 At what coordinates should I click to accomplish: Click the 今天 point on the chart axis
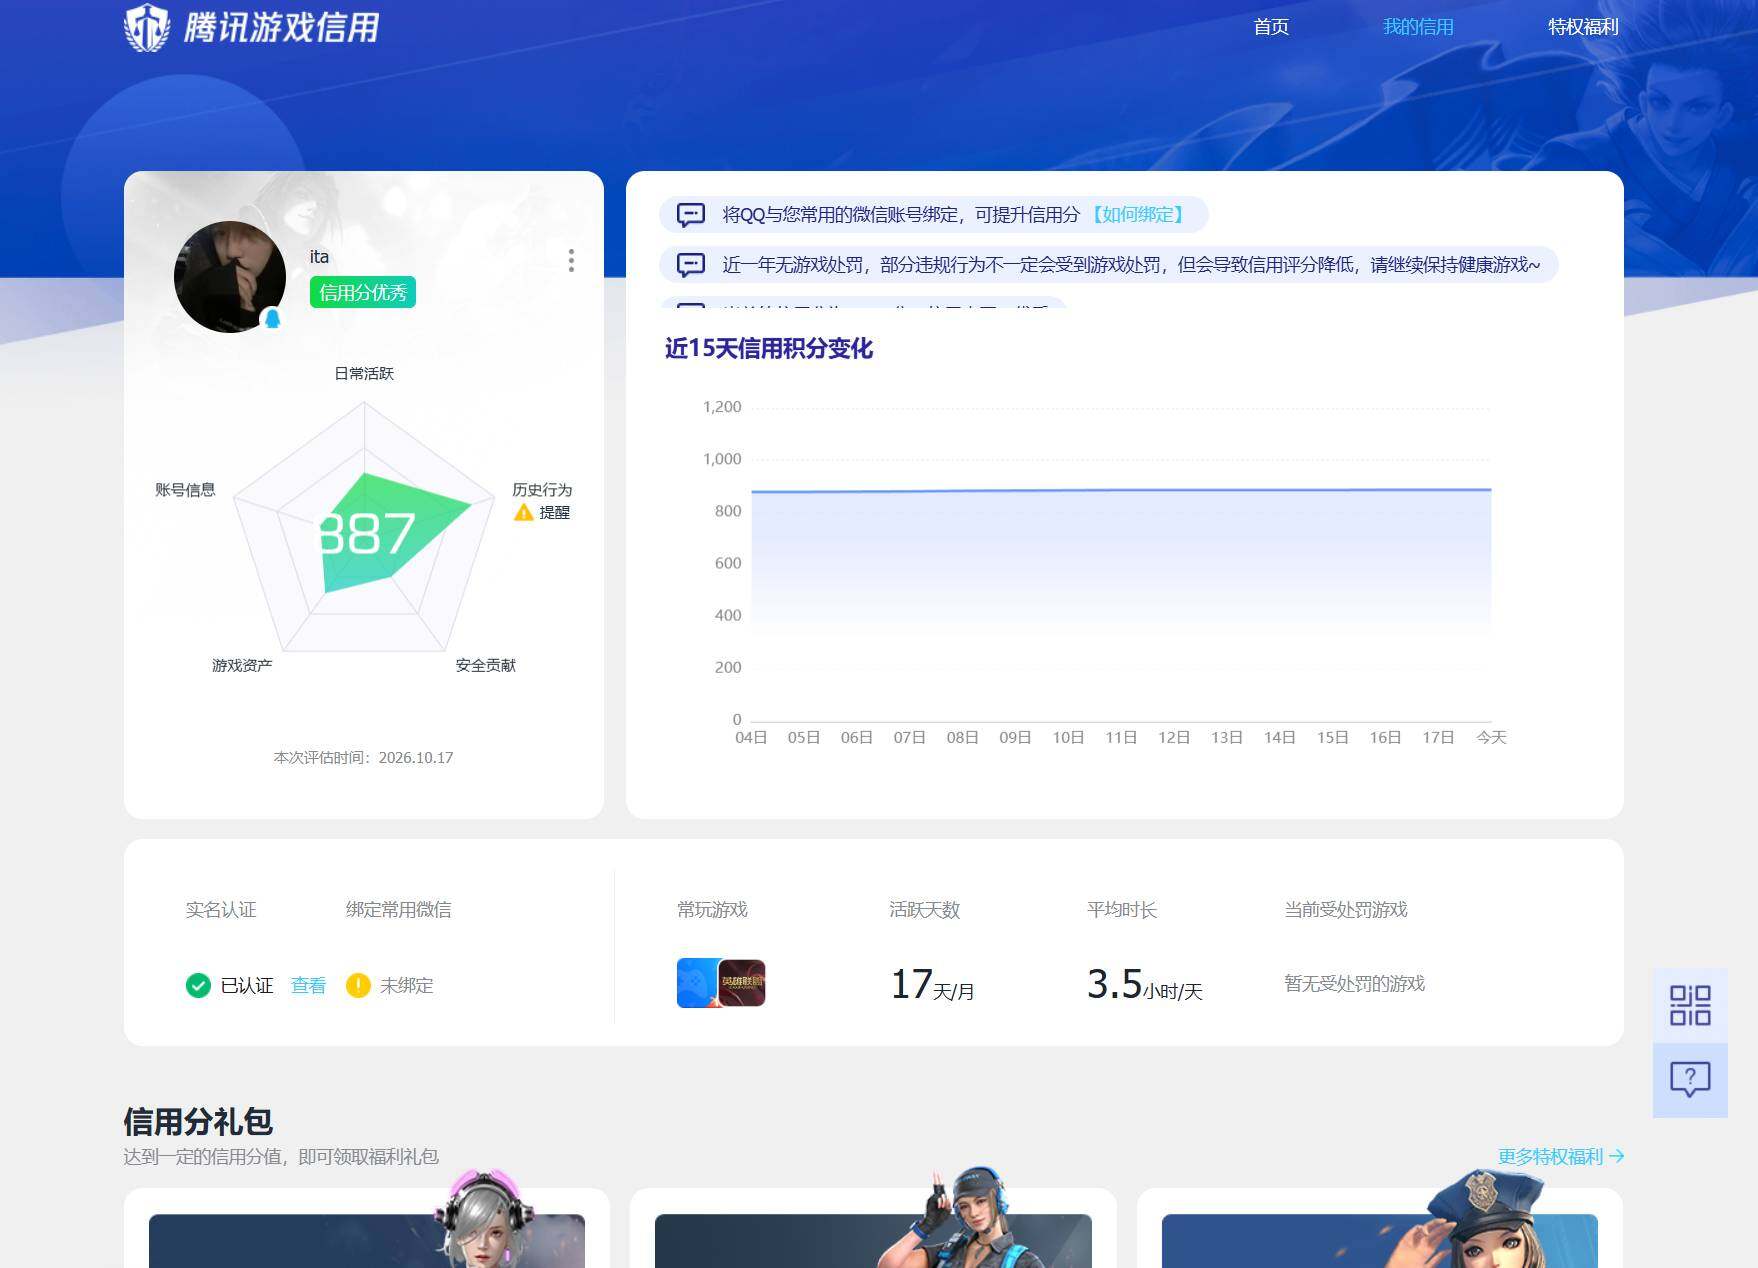tap(1491, 737)
